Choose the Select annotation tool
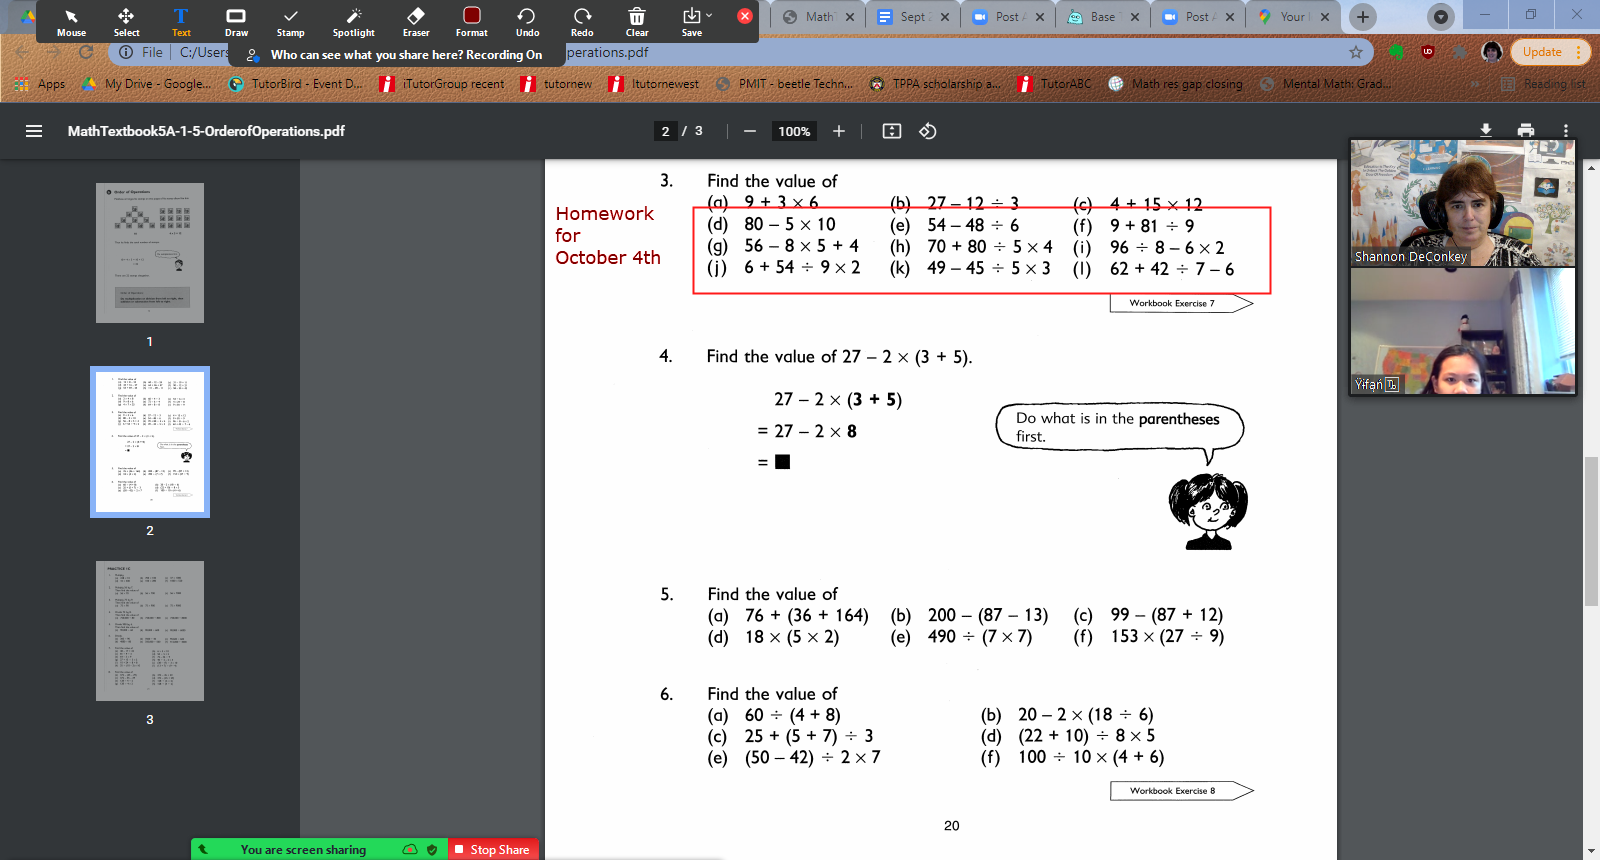Image resolution: width=1600 pixels, height=860 pixels. point(126,22)
